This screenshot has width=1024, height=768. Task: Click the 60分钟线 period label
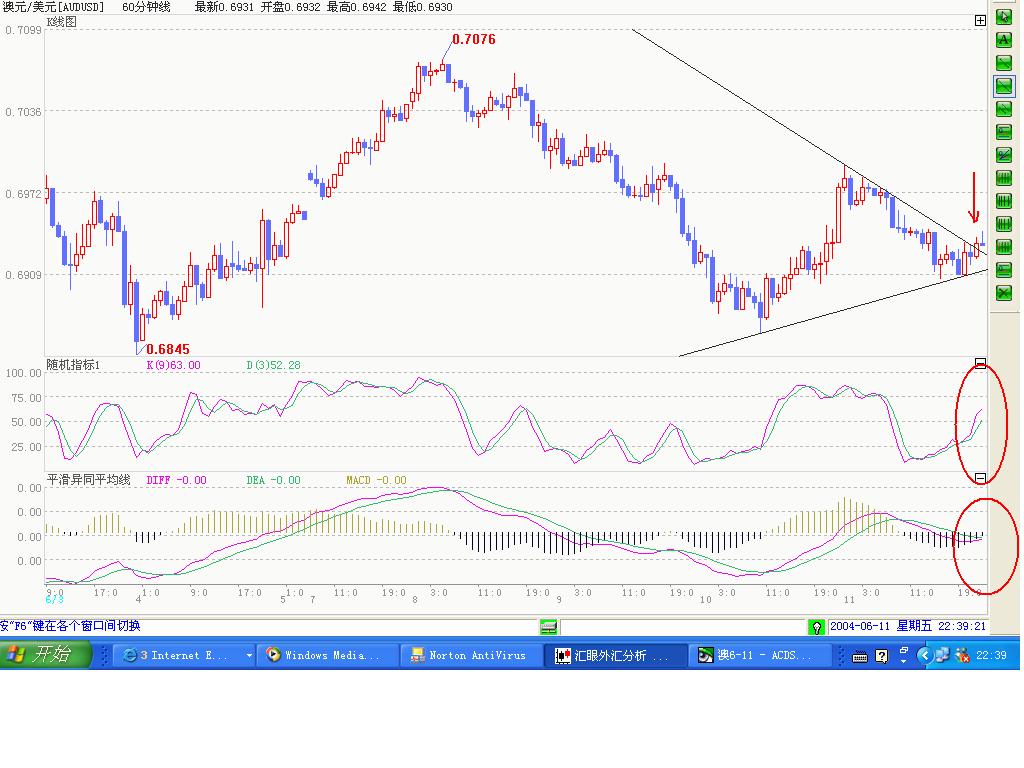pyautogui.click(x=146, y=7)
